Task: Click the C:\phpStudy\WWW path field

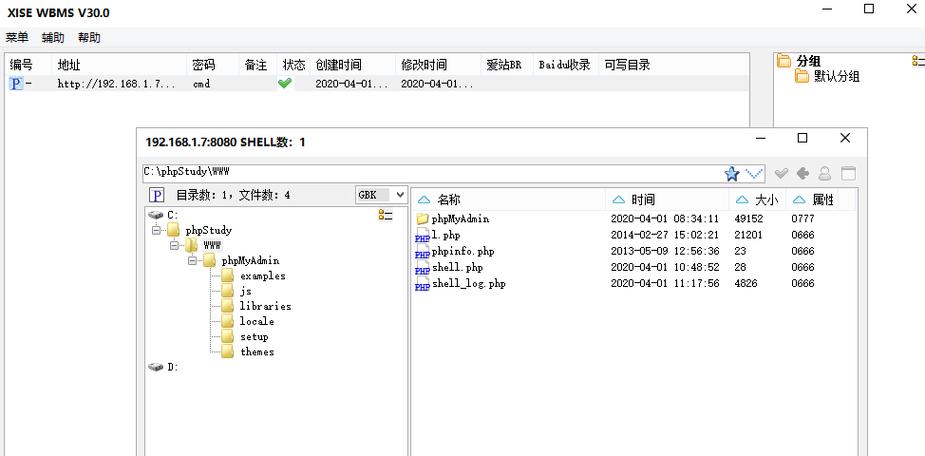Action: 432,172
